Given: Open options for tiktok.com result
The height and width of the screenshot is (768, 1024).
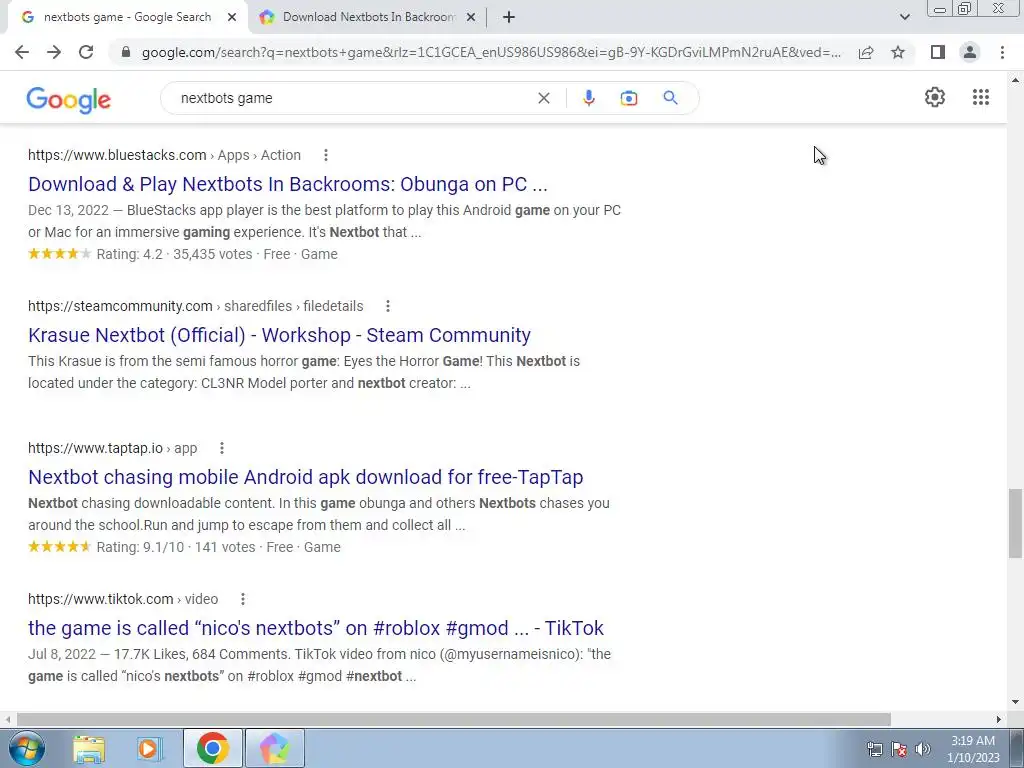Looking at the screenshot, I should point(243,600).
